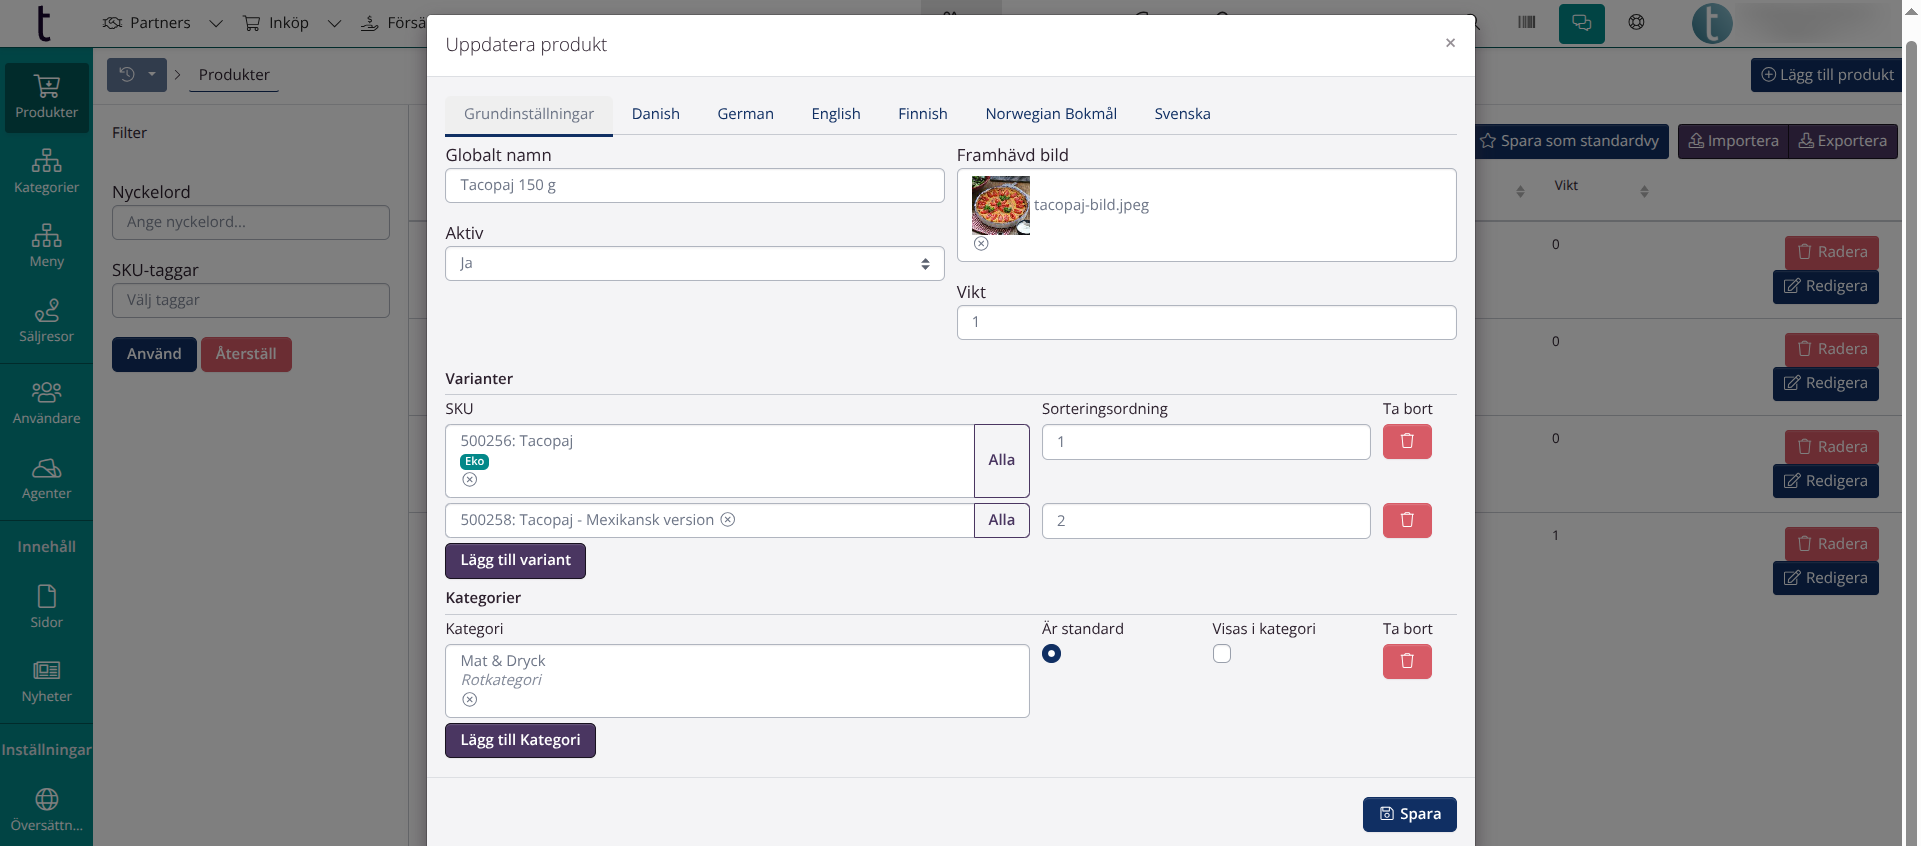The width and height of the screenshot is (1921, 846).
Task: Switch to English tab
Action: click(836, 114)
